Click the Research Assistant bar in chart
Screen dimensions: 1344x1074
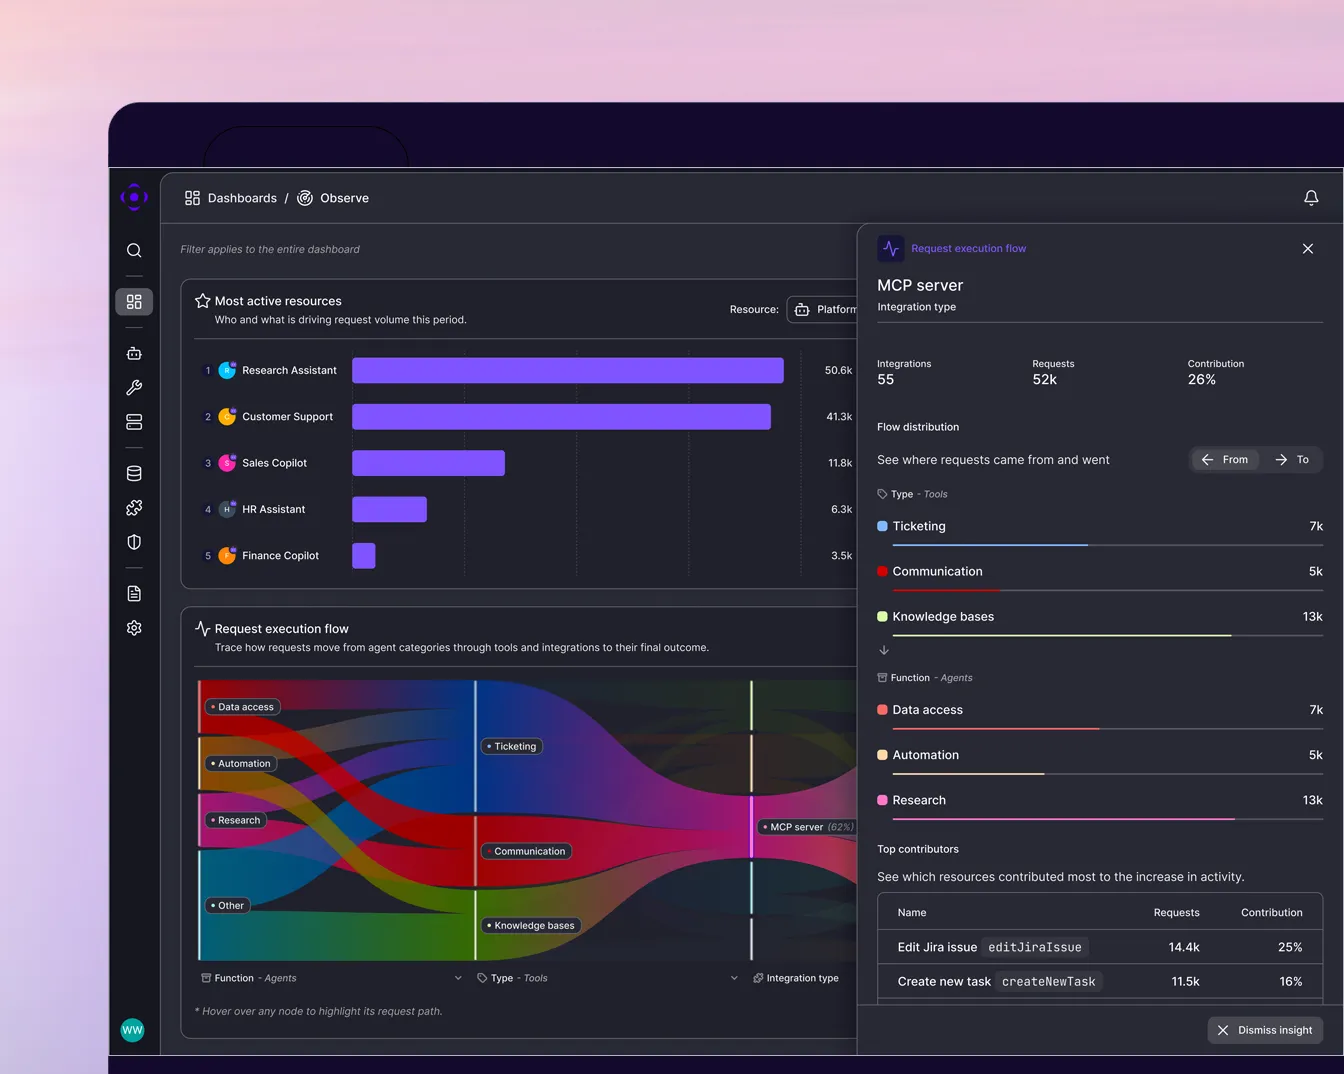coord(568,370)
